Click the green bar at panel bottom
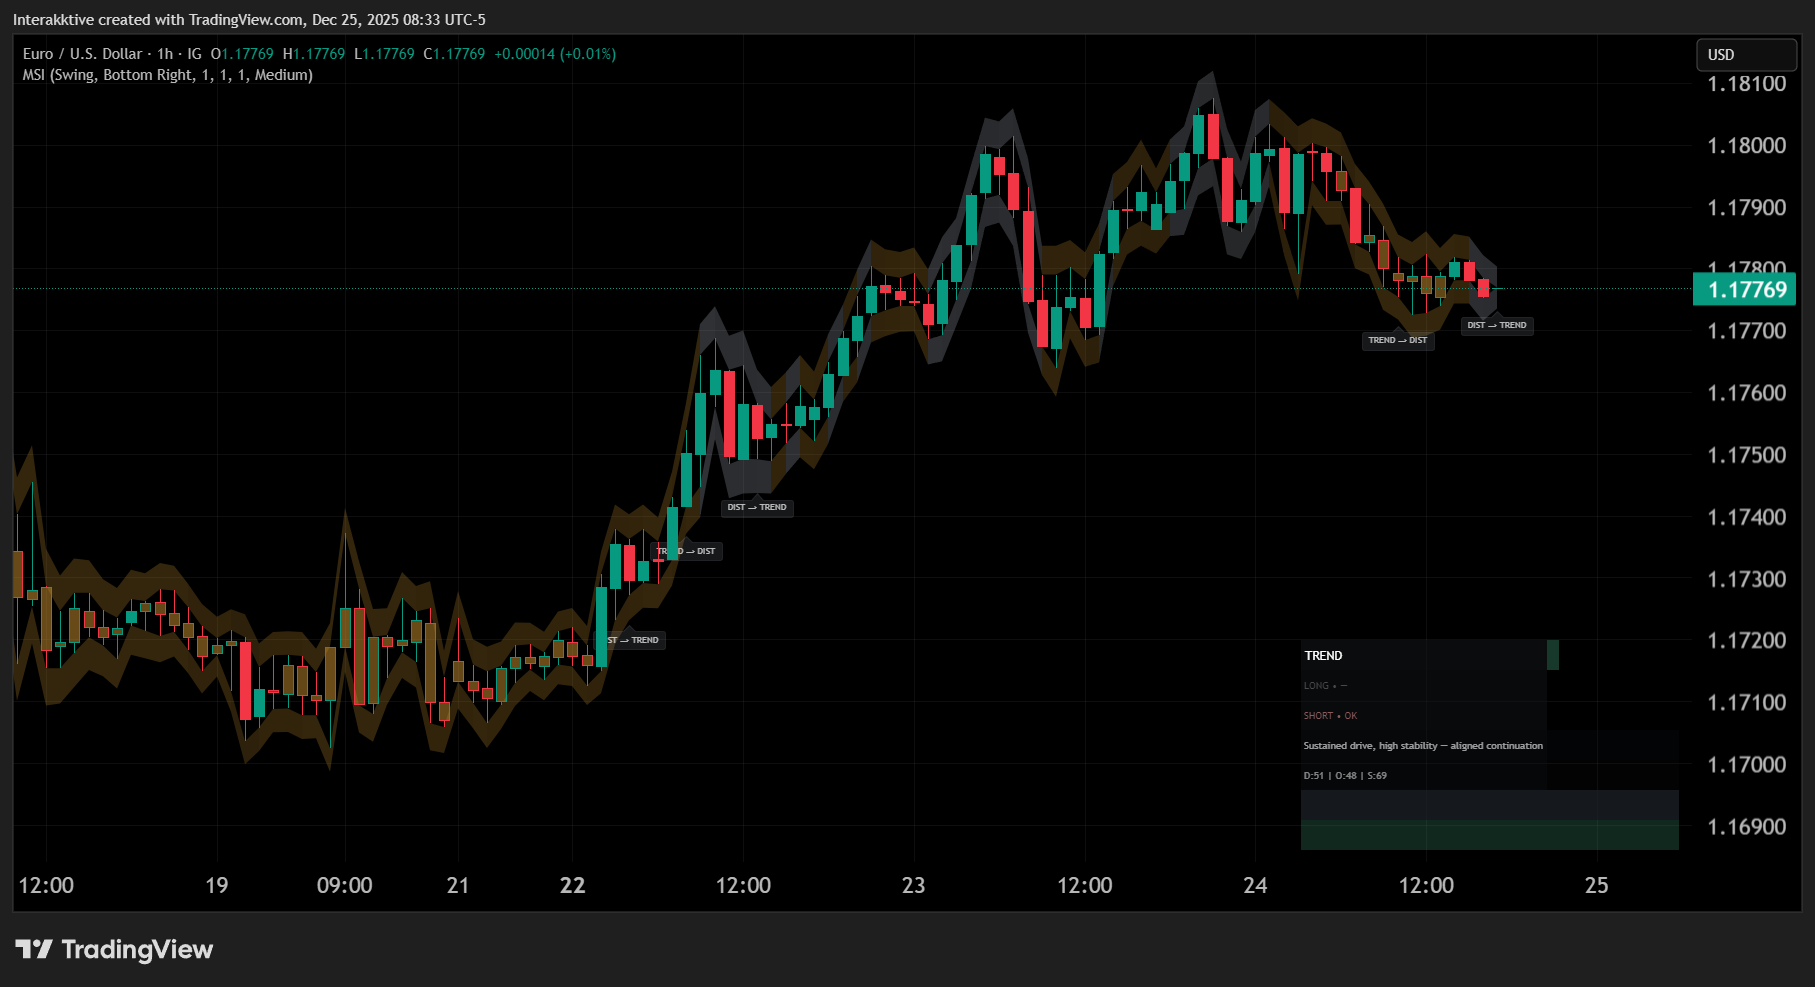 pyautogui.click(x=1490, y=835)
